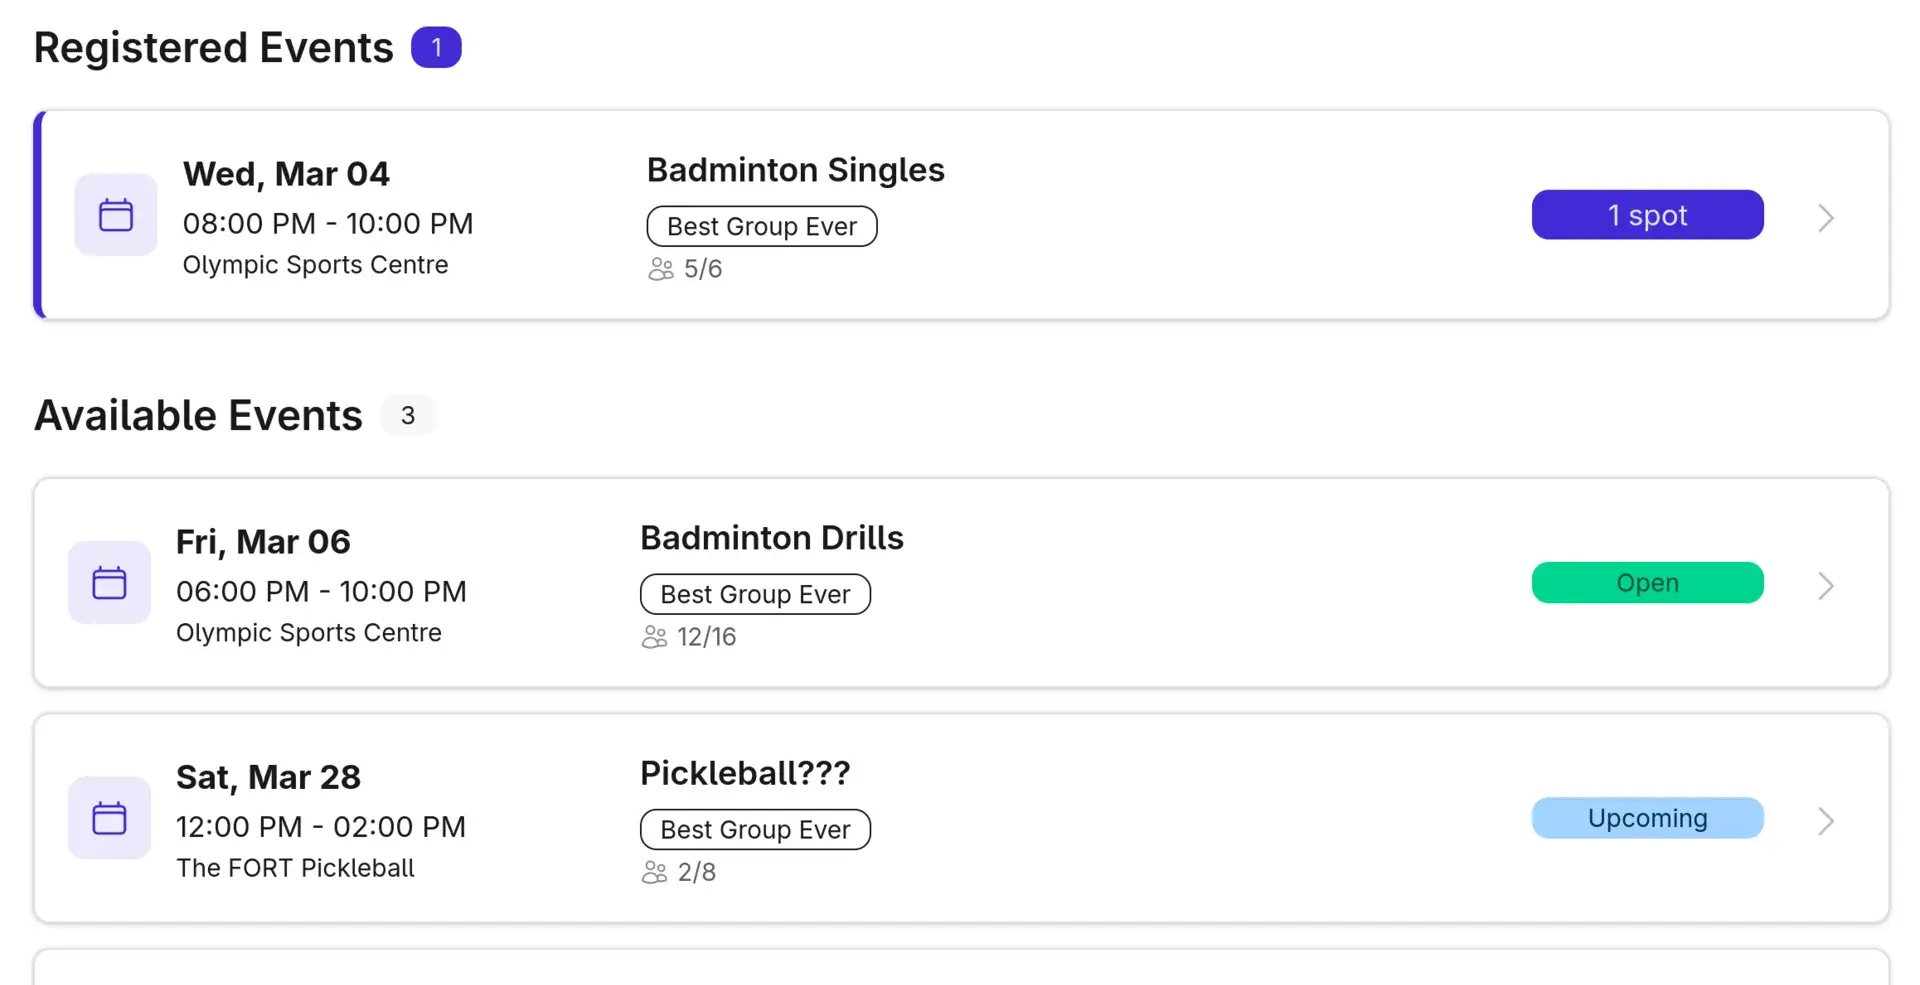
Task: Select the Best Group Ever tag under Badminton Drills
Action: point(755,593)
